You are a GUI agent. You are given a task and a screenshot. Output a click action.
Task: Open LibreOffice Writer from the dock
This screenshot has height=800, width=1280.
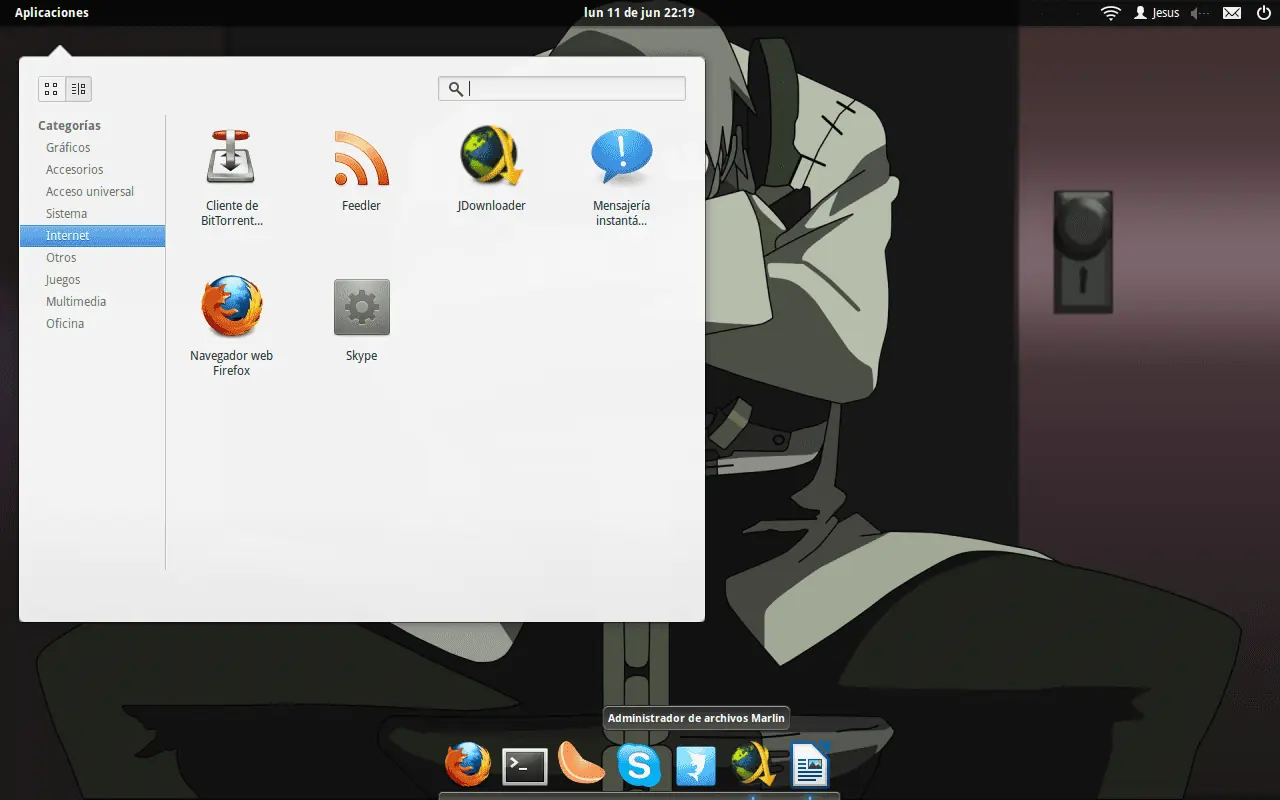pyautogui.click(x=810, y=766)
